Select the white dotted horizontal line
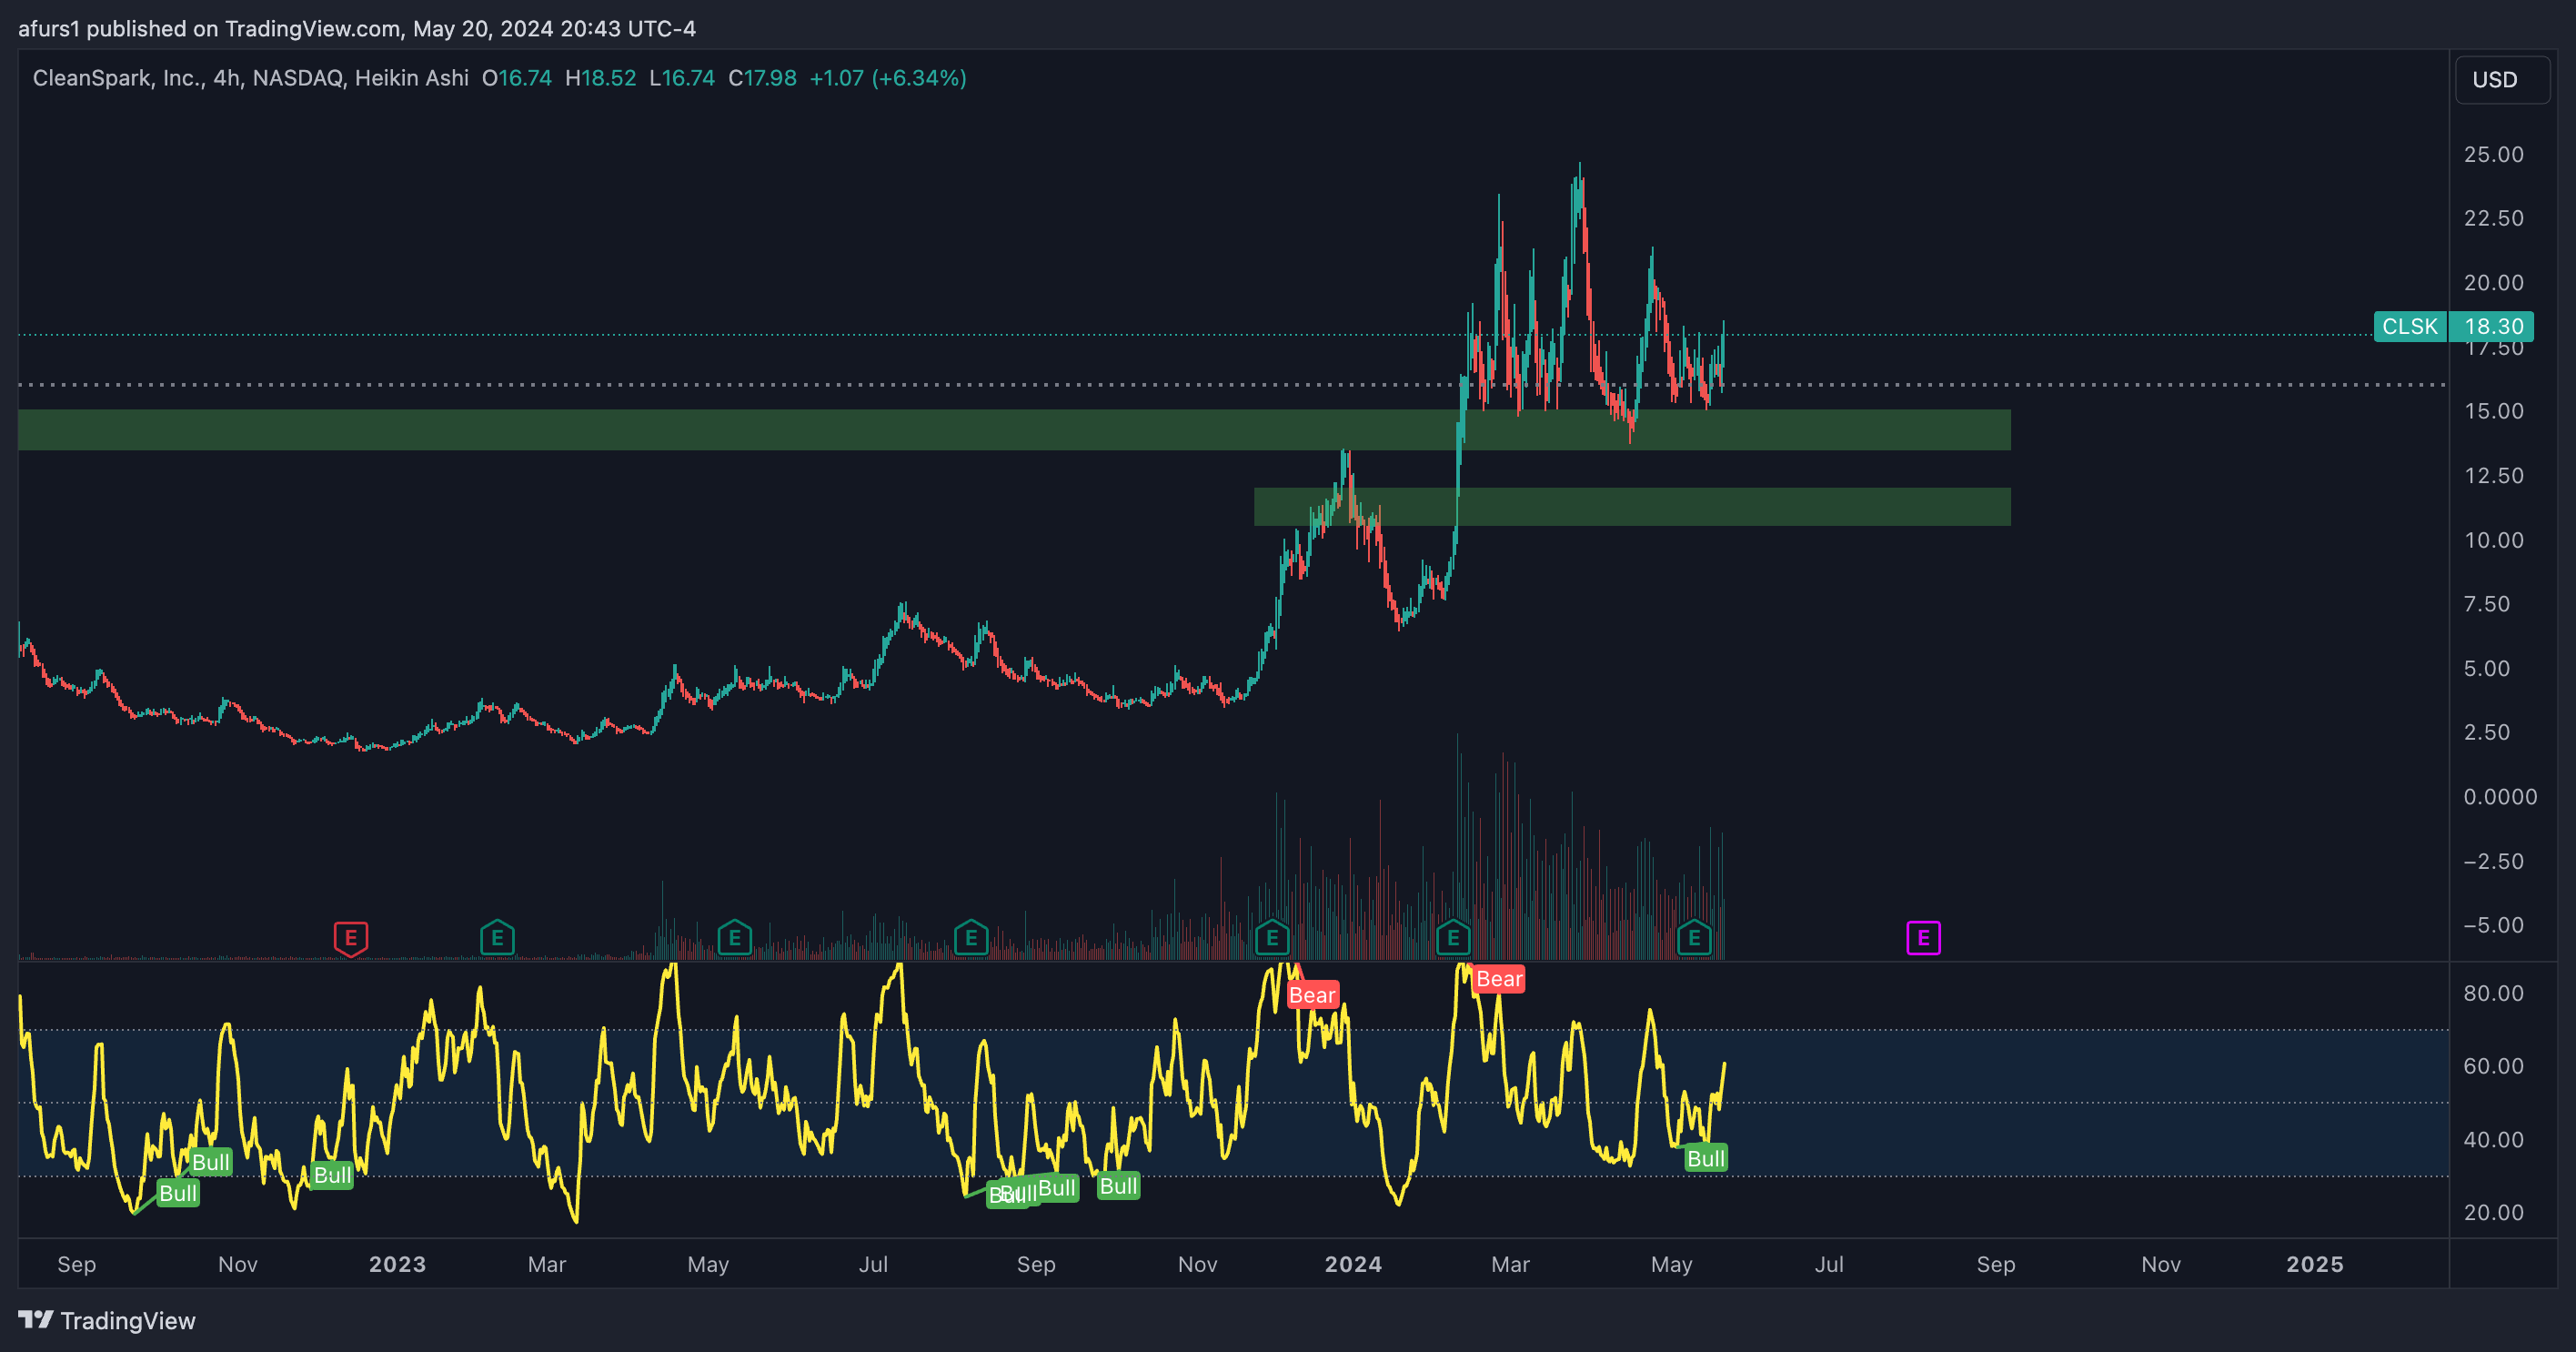 tap(1232, 384)
